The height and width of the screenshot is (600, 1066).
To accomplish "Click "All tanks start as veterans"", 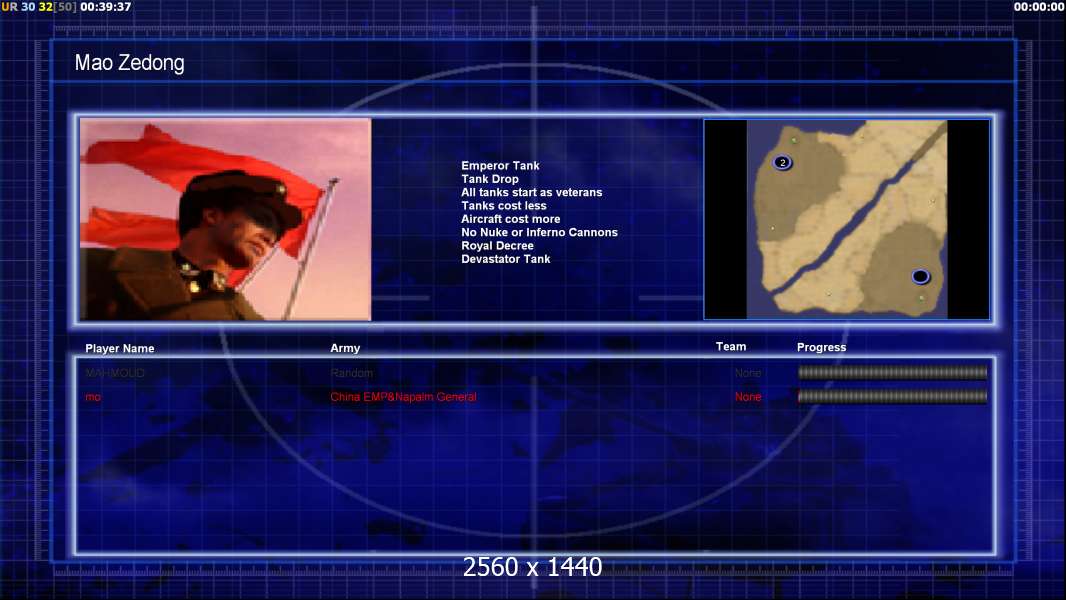I will tap(532, 192).
